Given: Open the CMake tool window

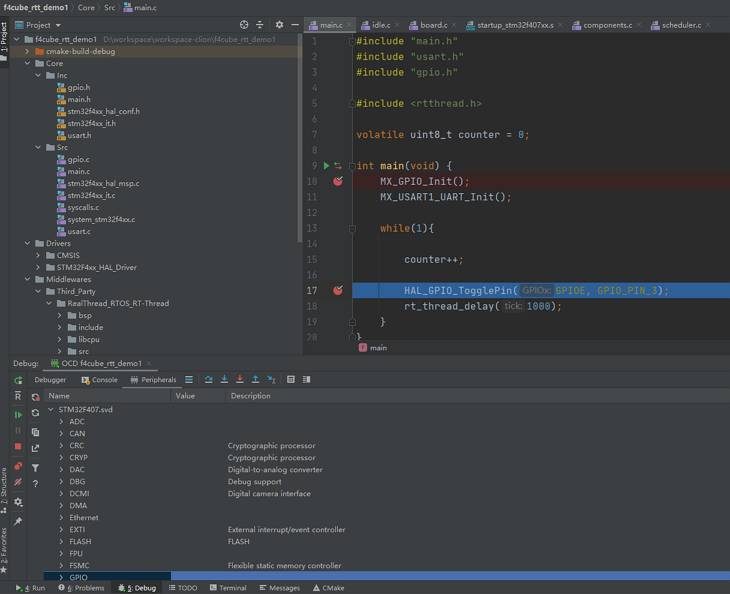Looking at the screenshot, I should coord(329,588).
